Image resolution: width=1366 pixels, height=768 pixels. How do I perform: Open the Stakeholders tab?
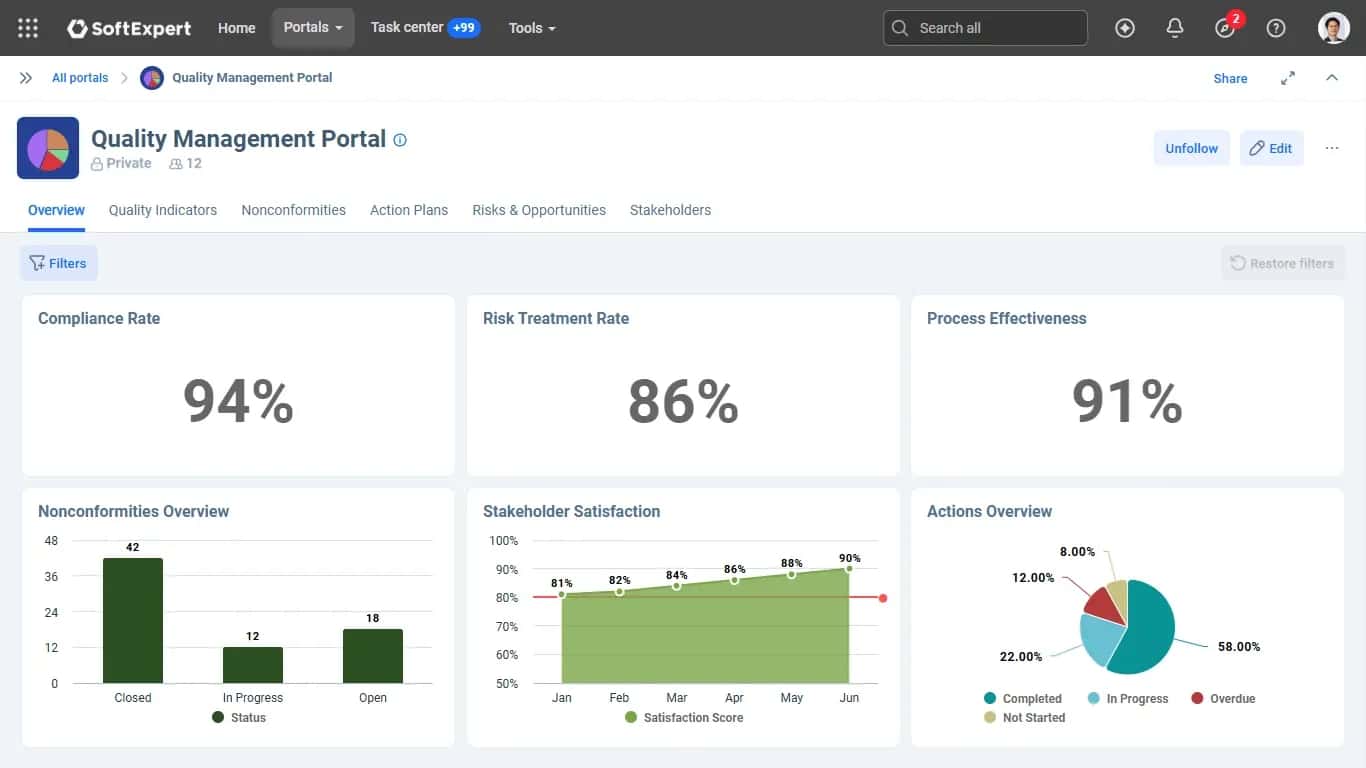671,210
